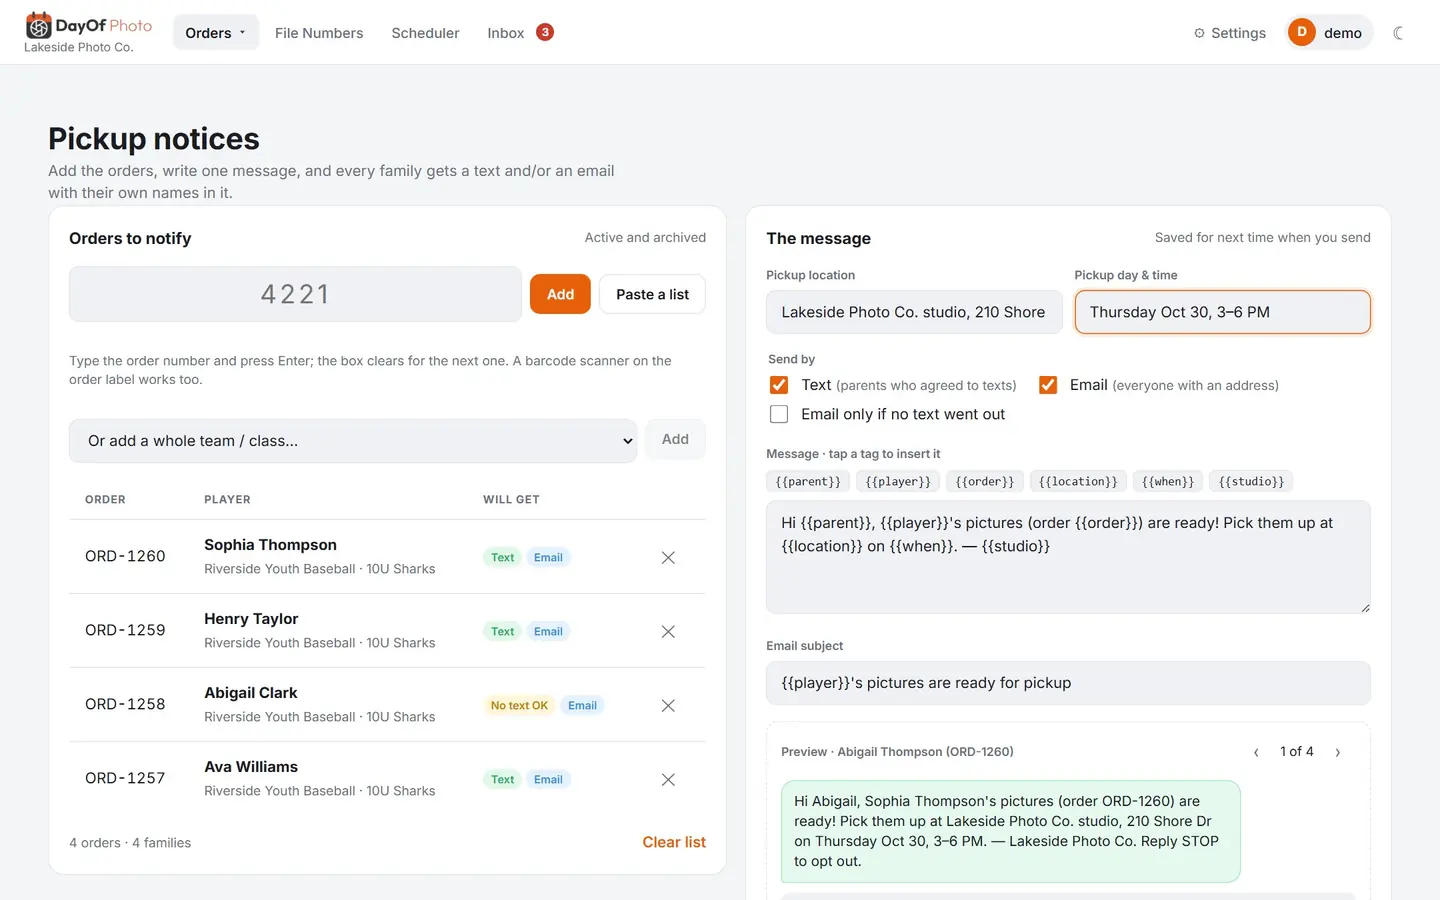Click the Text badge on Sophia Thompson's row

502,557
